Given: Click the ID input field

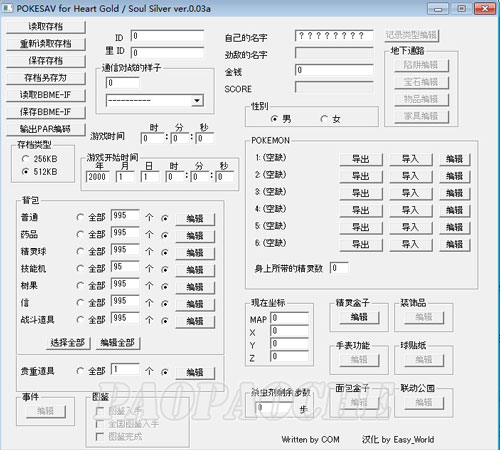Looking at the screenshot, I should [167, 36].
